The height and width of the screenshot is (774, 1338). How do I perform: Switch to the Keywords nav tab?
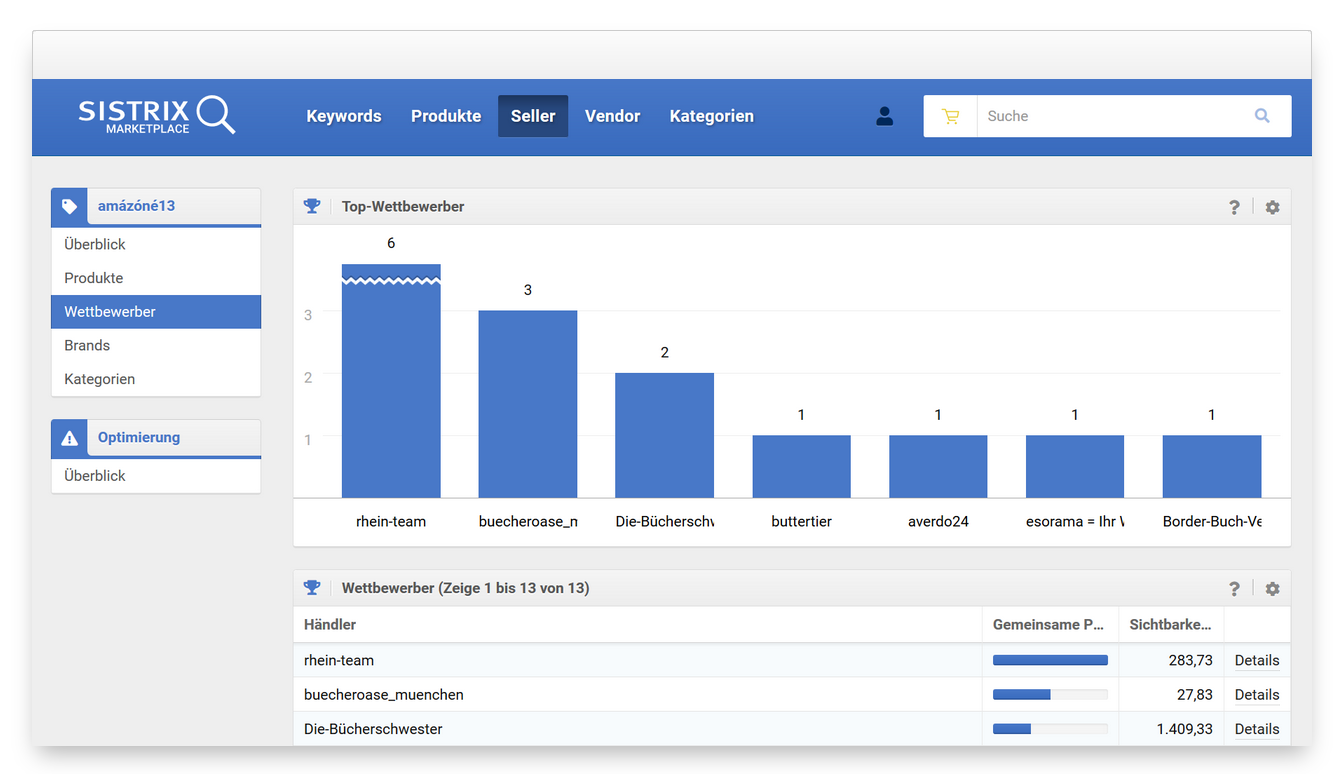(x=344, y=116)
